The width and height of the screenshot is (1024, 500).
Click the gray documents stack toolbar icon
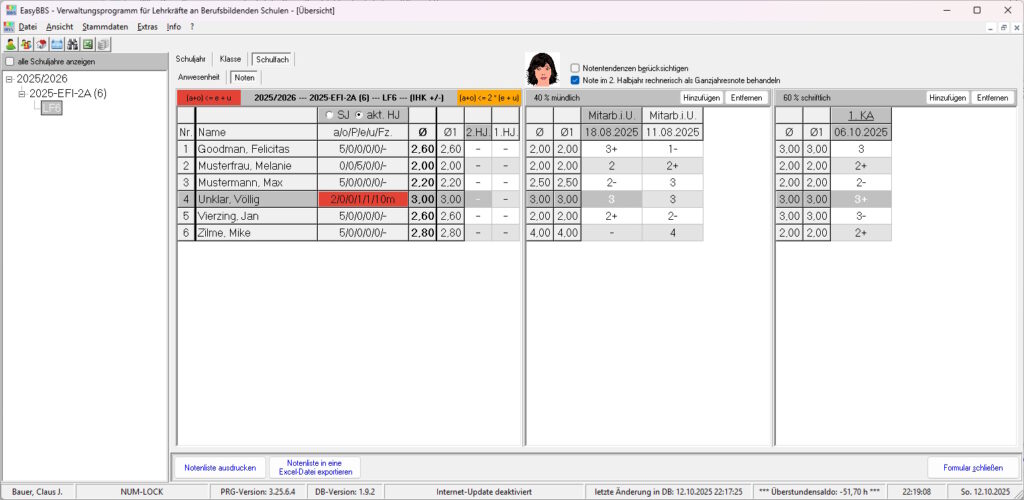point(103,44)
